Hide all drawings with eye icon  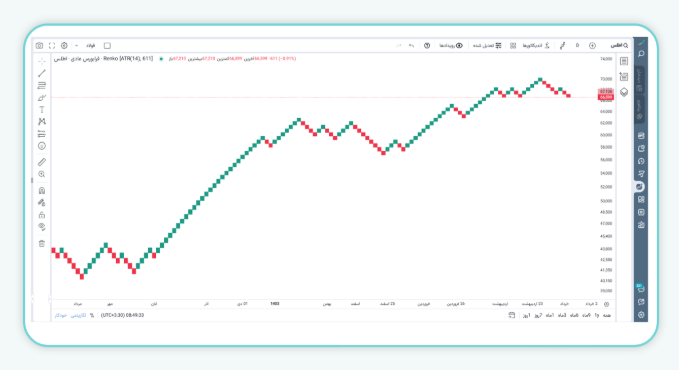click(x=42, y=227)
